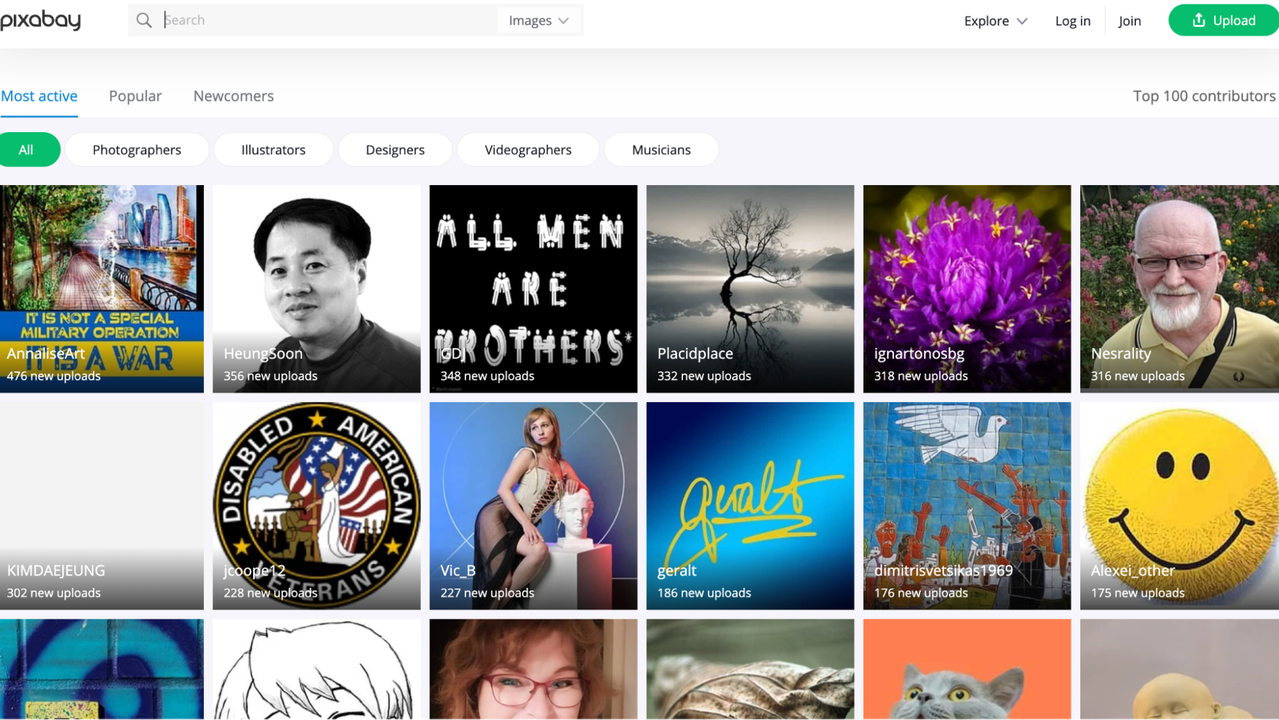Select the Most active tab
Viewport: 1279px width, 720px height.
pyautogui.click(x=39, y=96)
